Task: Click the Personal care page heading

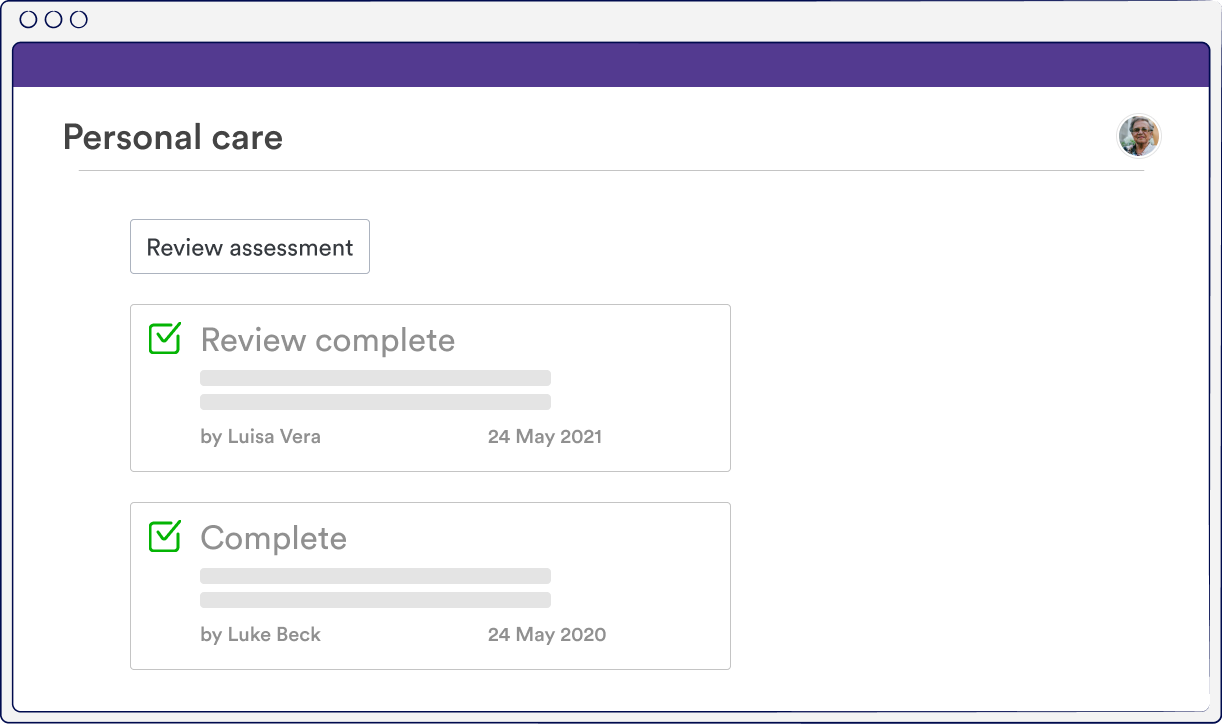Action: (172, 137)
